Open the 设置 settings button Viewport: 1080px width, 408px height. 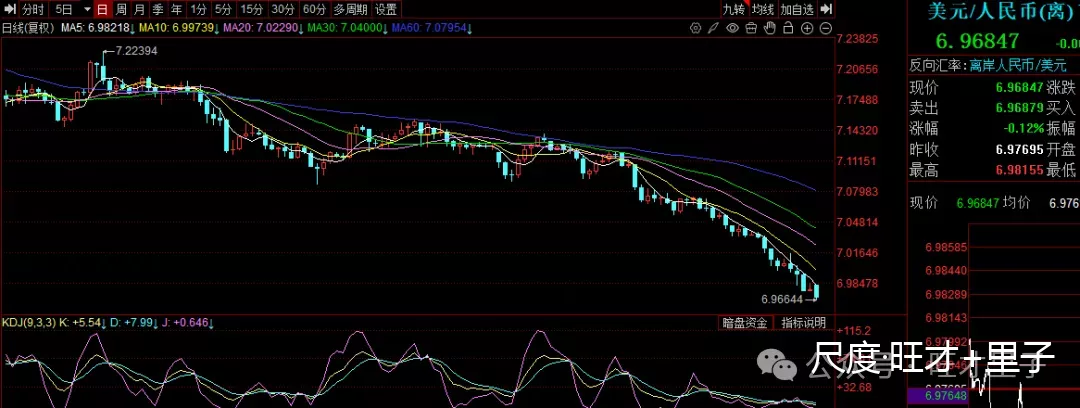click(x=386, y=9)
